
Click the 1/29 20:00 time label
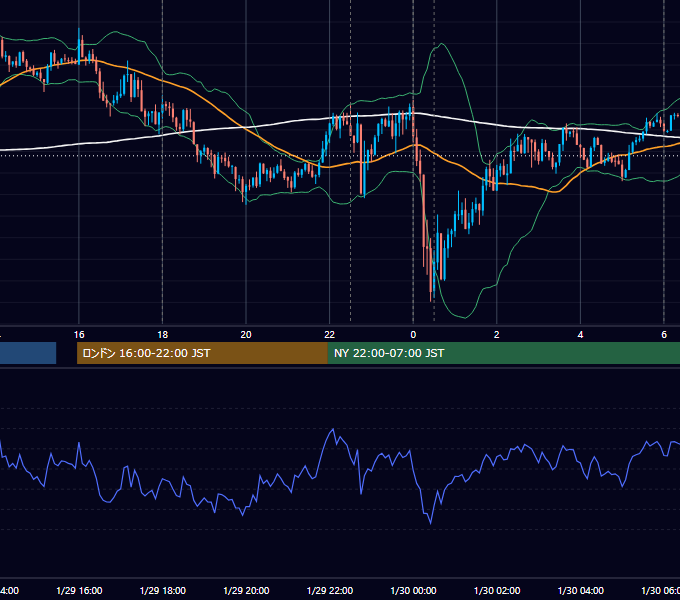[x=246, y=590]
